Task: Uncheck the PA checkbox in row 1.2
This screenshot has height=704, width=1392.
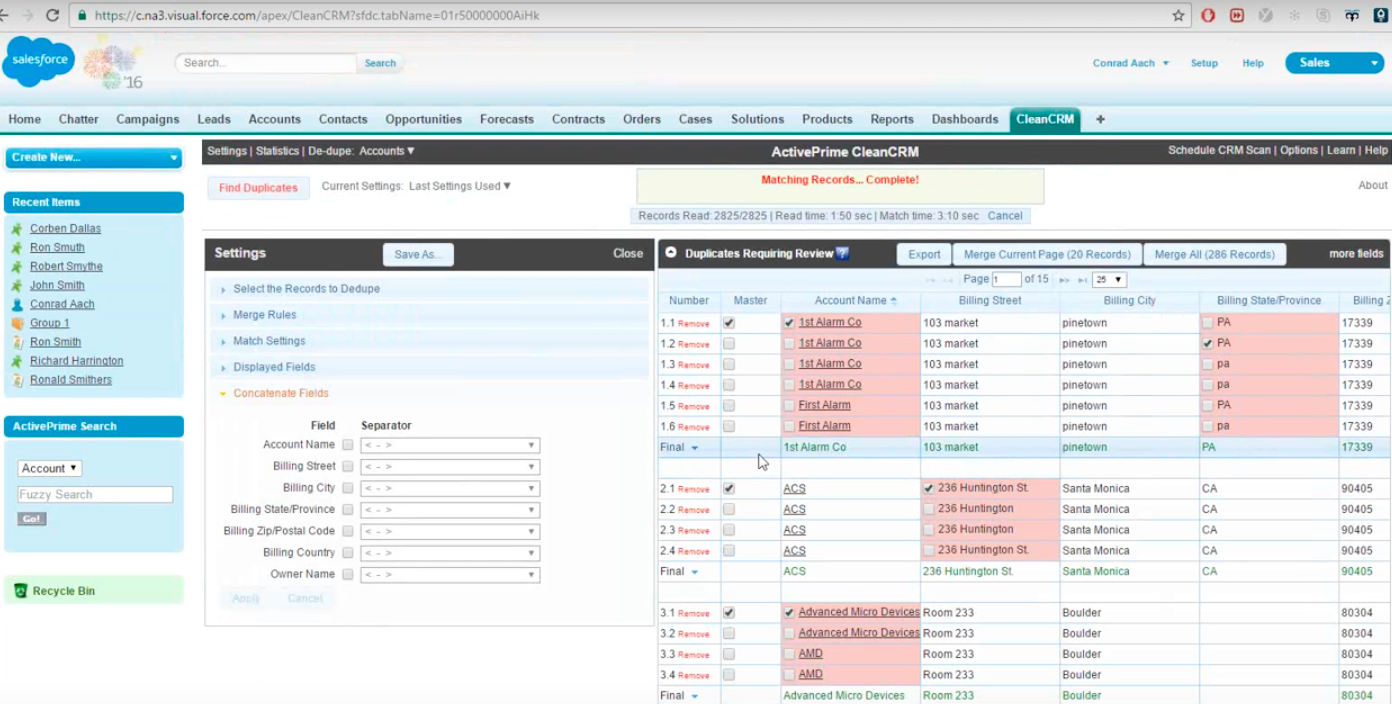Action: (1209, 342)
